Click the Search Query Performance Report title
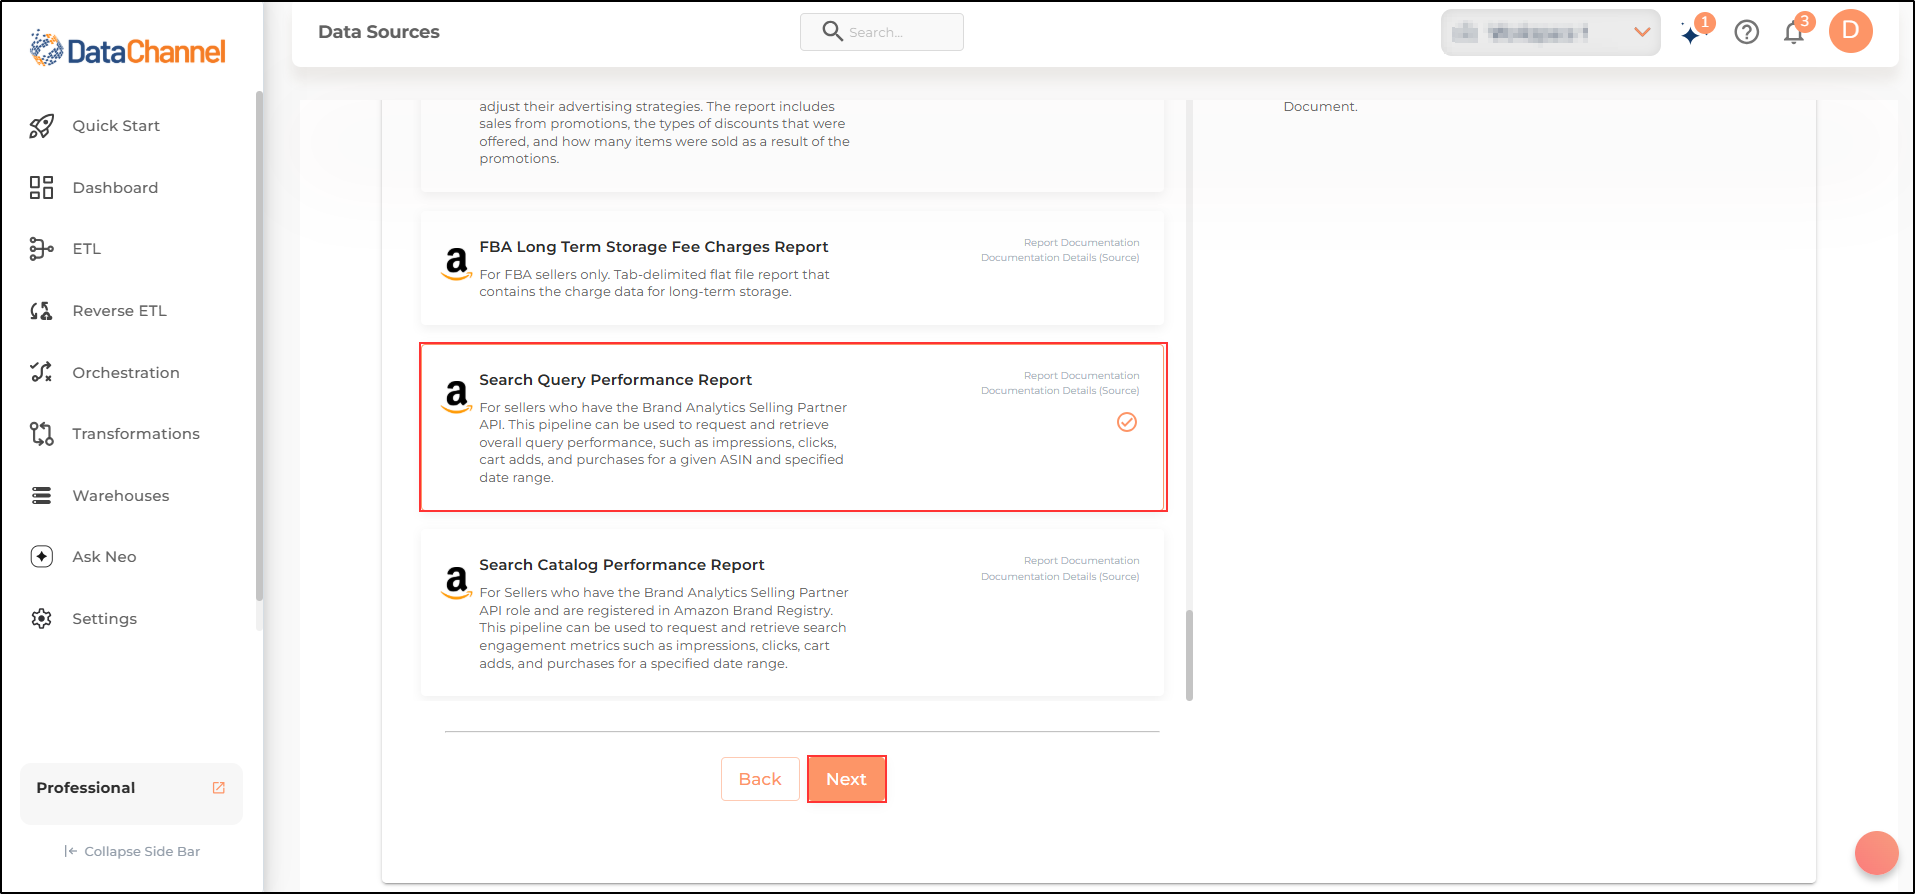Image resolution: width=1915 pixels, height=894 pixels. click(616, 380)
